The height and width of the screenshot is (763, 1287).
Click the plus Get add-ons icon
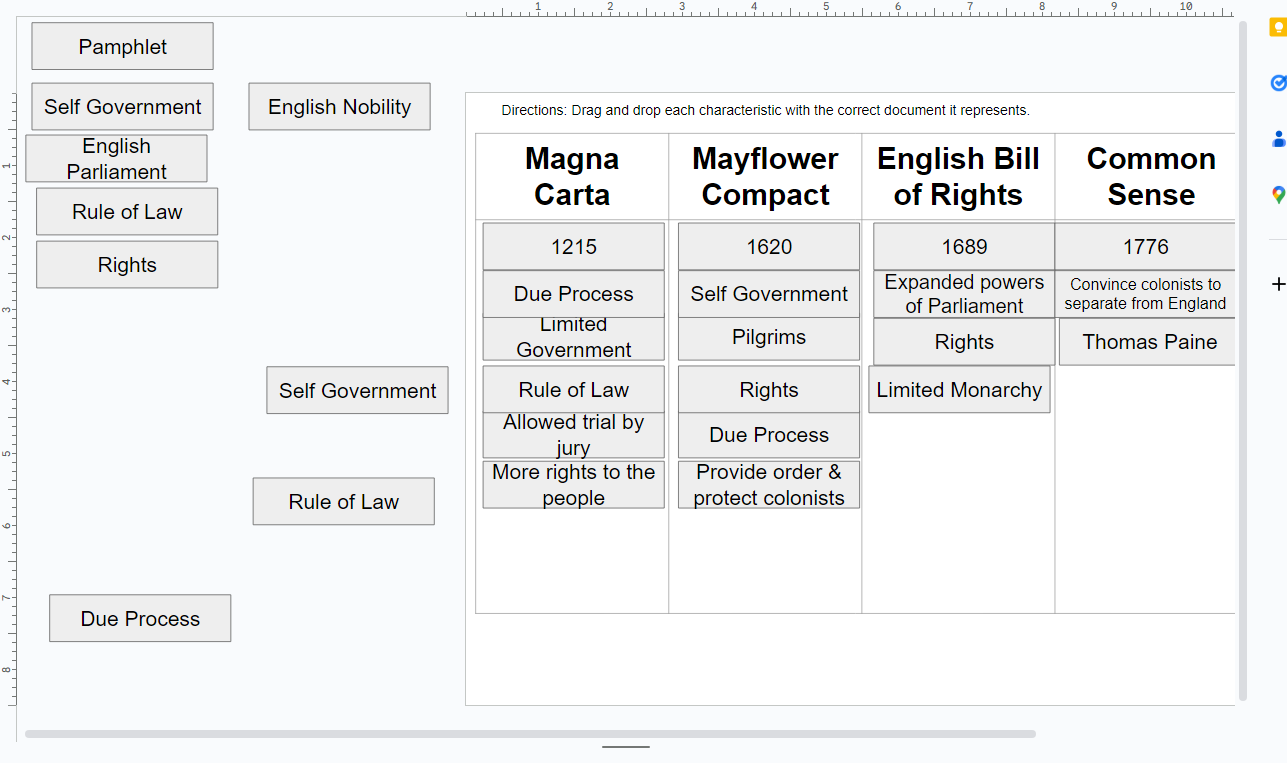(x=1277, y=285)
